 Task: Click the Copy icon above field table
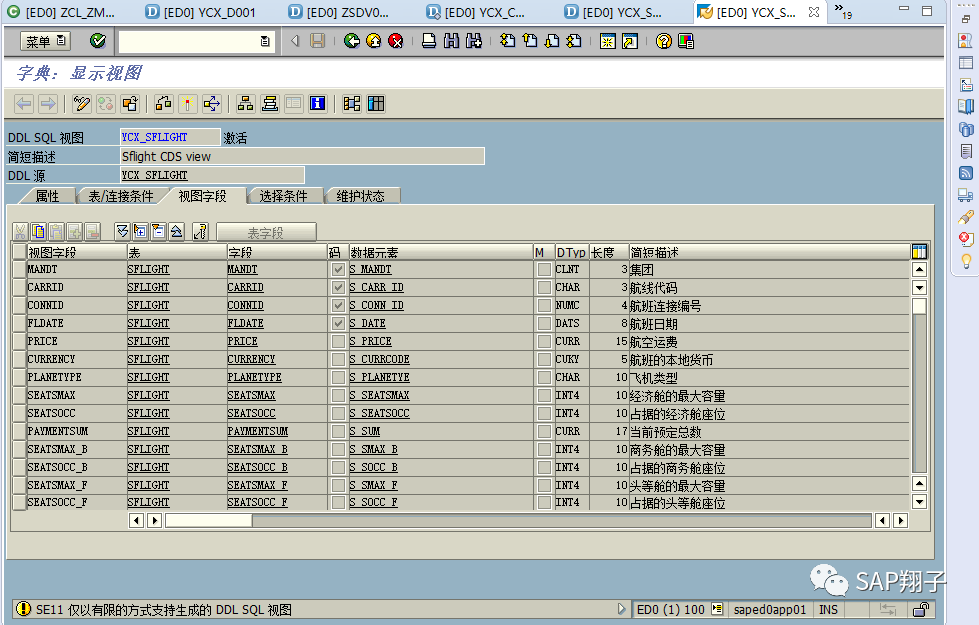coord(38,232)
